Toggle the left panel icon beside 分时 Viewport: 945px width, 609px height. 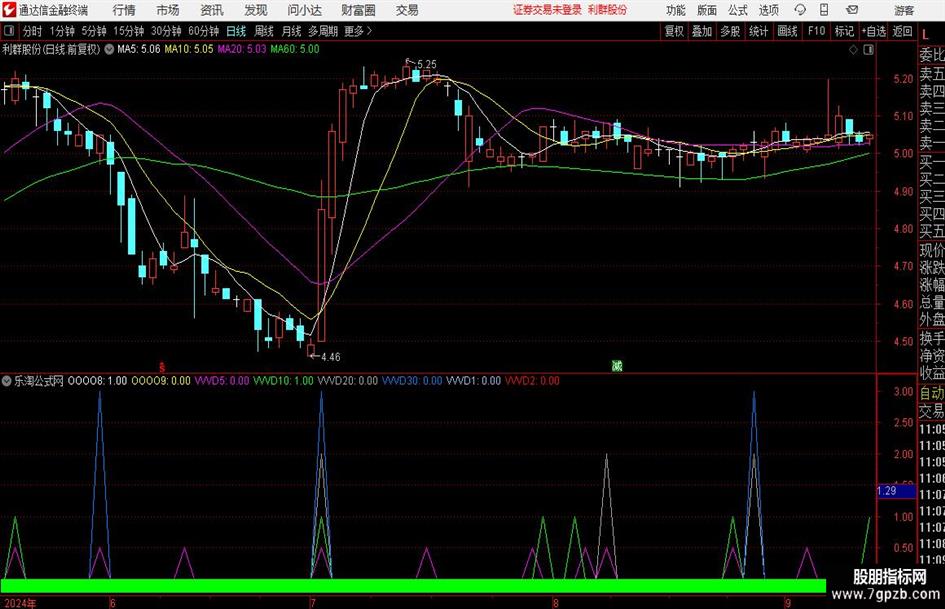click(x=8, y=31)
